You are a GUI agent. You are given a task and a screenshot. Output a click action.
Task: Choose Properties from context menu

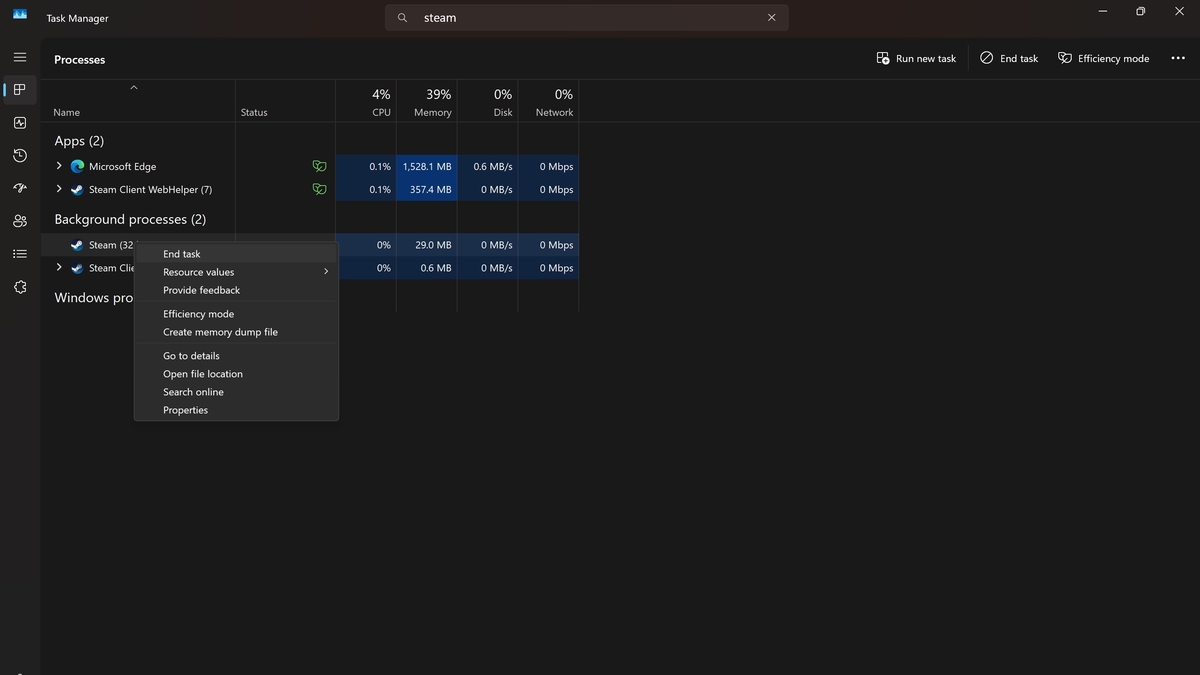tap(236, 410)
